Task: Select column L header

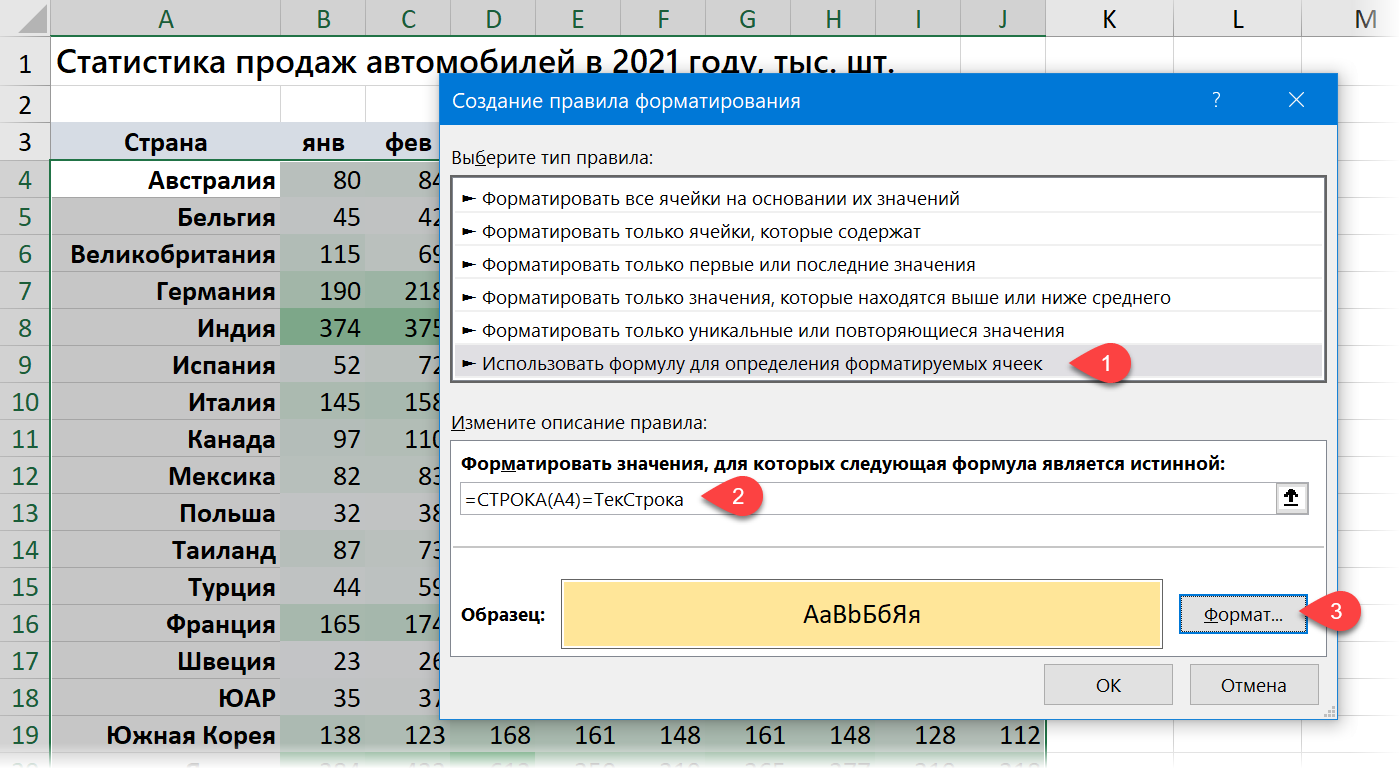Action: 1238,18
